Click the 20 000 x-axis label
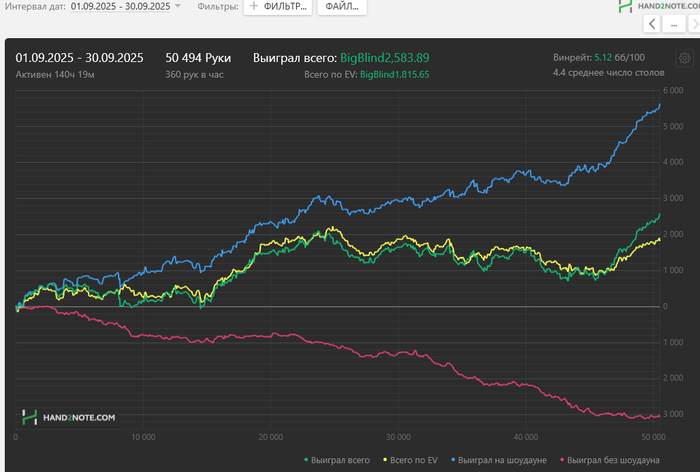 271,437
